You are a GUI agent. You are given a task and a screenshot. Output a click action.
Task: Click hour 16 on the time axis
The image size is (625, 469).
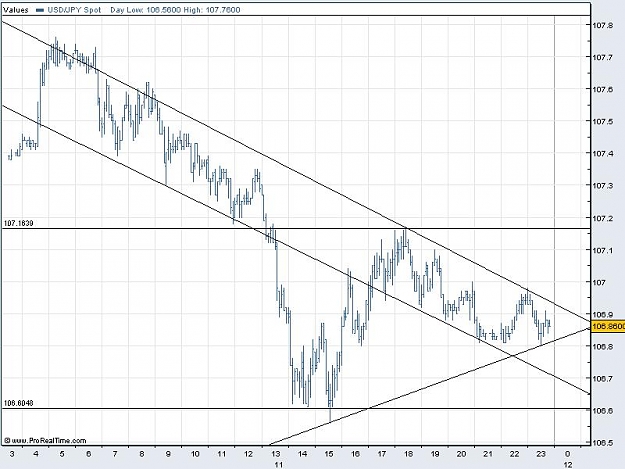355,453
